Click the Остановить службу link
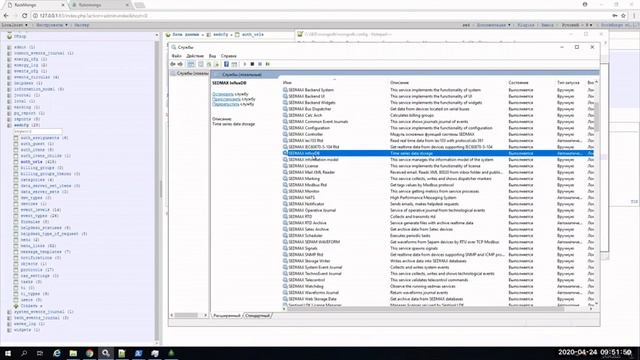The height and width of the screenshot is (360, 640). (223, 94)
